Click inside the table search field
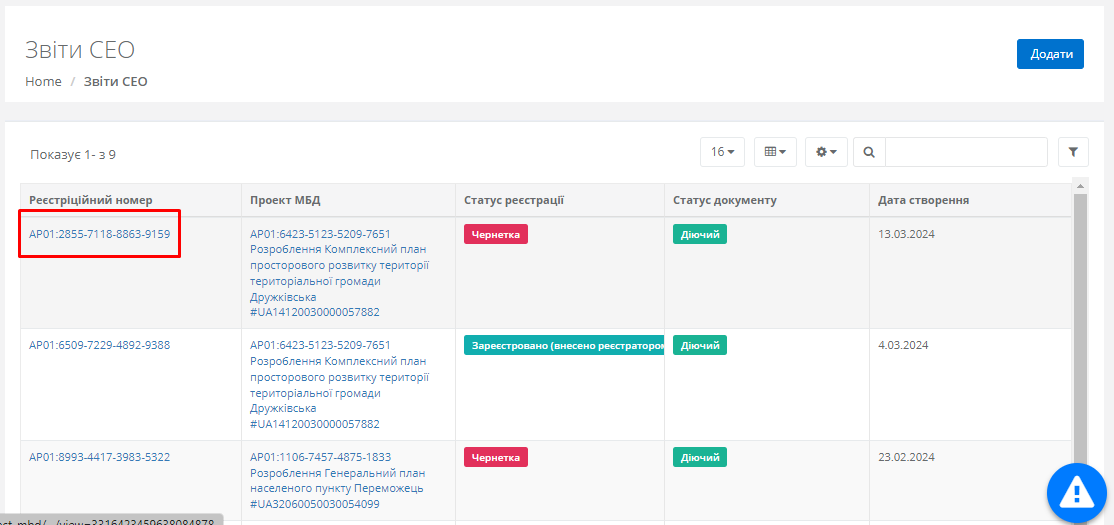The width and height of the screenshot is (1114, 525). [x=965, y=152]
